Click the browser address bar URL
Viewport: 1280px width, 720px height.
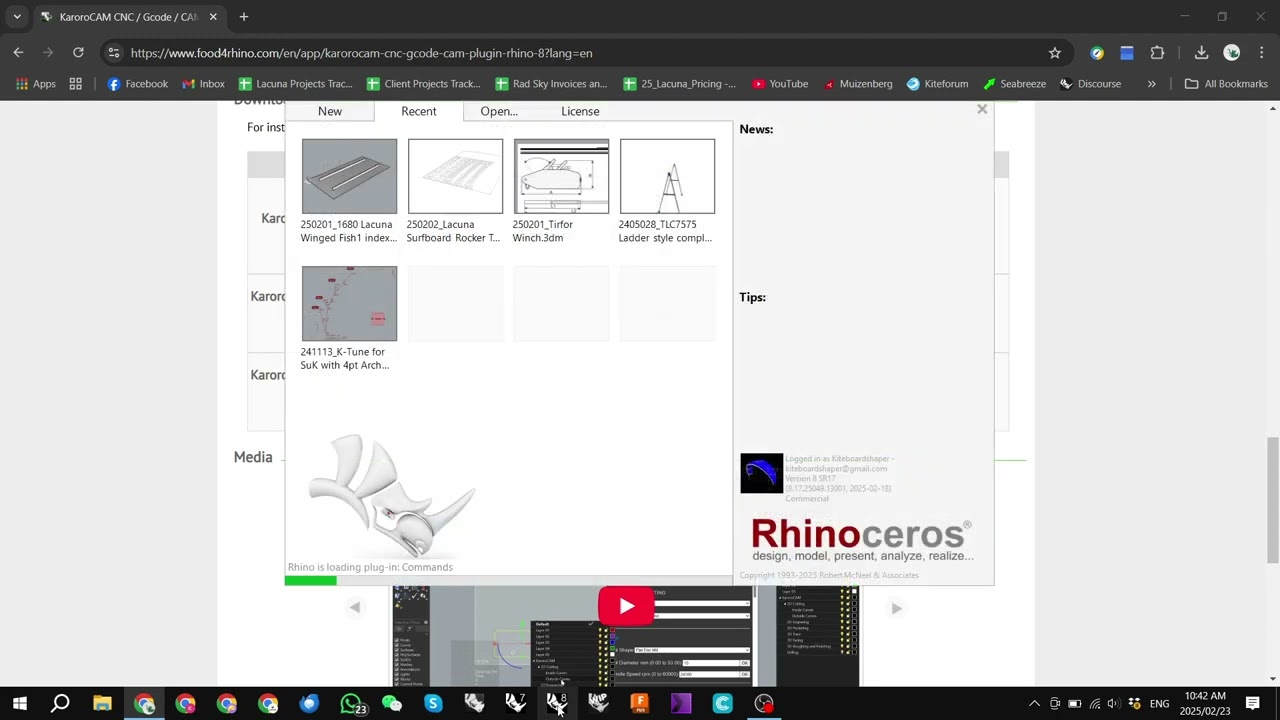[361, 53]
